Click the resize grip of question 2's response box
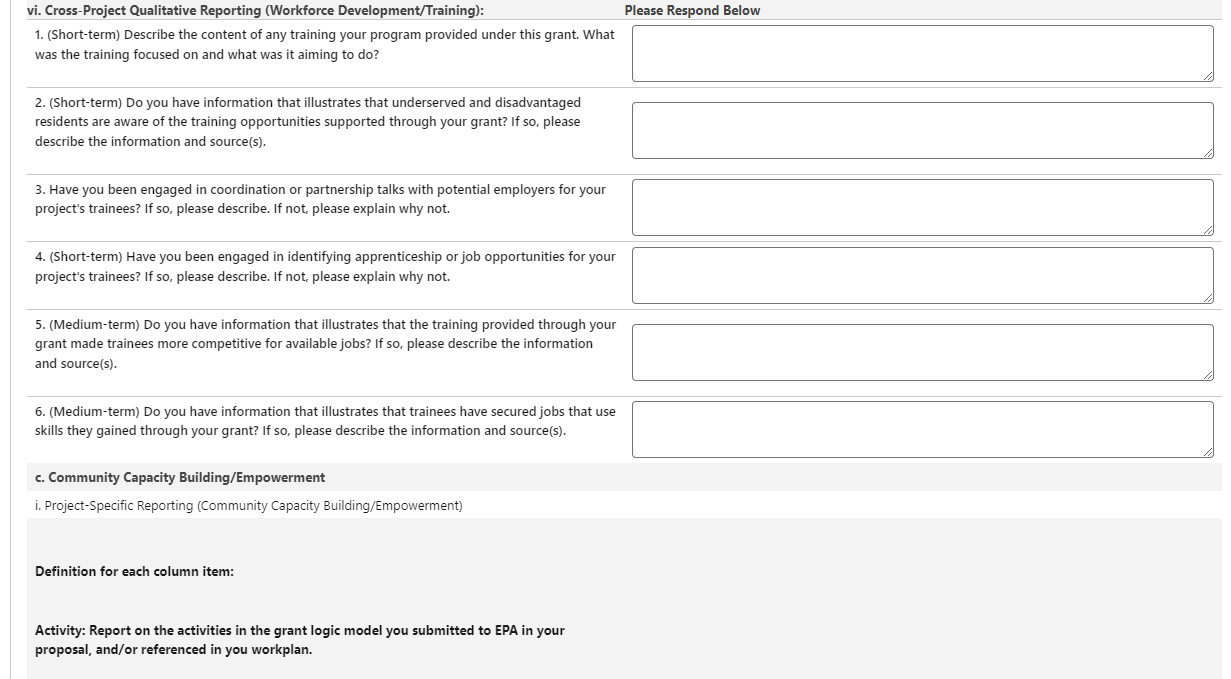1231x679 pixels. pyautogui.click(x=1208, y=153)
